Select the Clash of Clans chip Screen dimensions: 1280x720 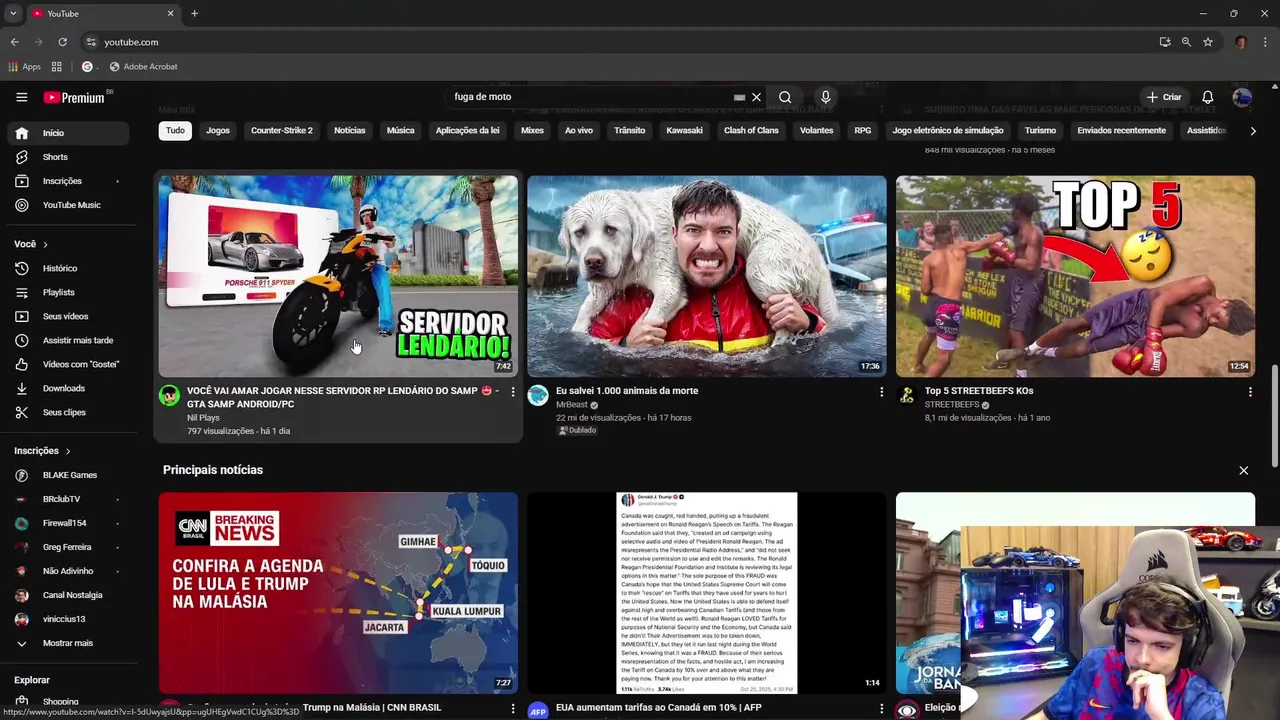751,130
